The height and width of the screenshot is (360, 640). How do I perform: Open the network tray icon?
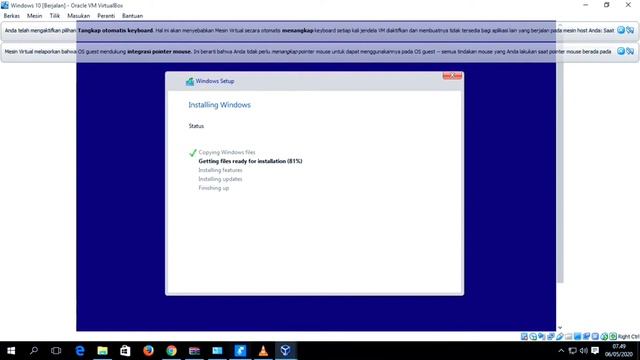(x=573, y=351)
